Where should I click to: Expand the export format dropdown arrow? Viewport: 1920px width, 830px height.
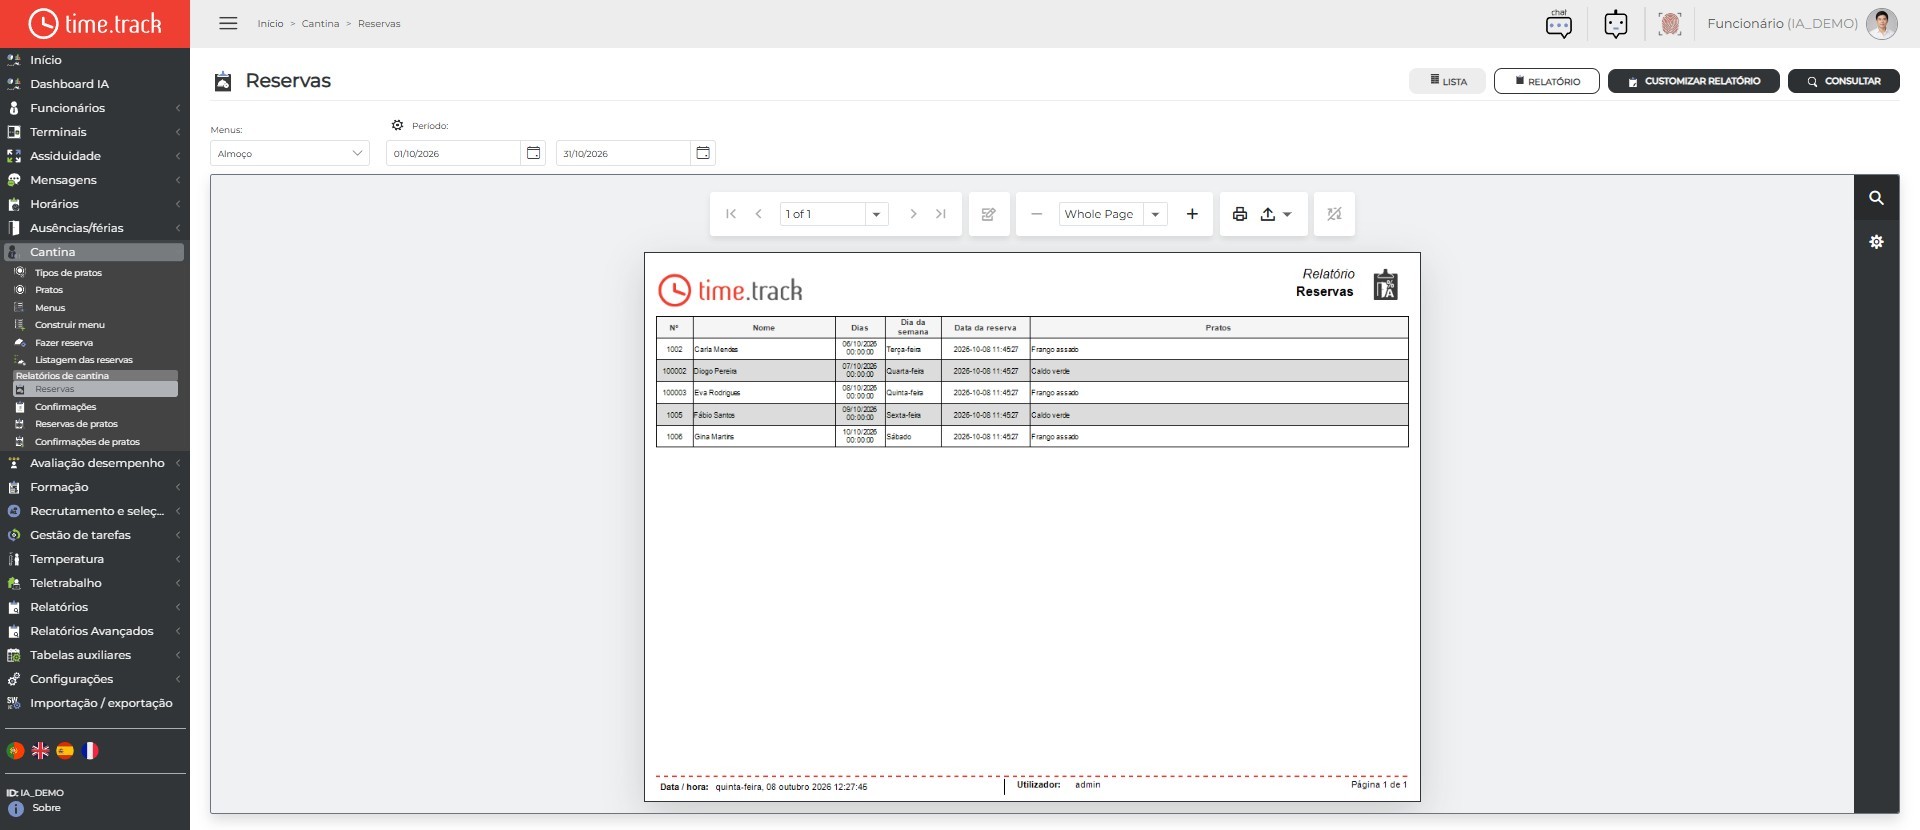pyautogui.click(x=1287, y=214)
